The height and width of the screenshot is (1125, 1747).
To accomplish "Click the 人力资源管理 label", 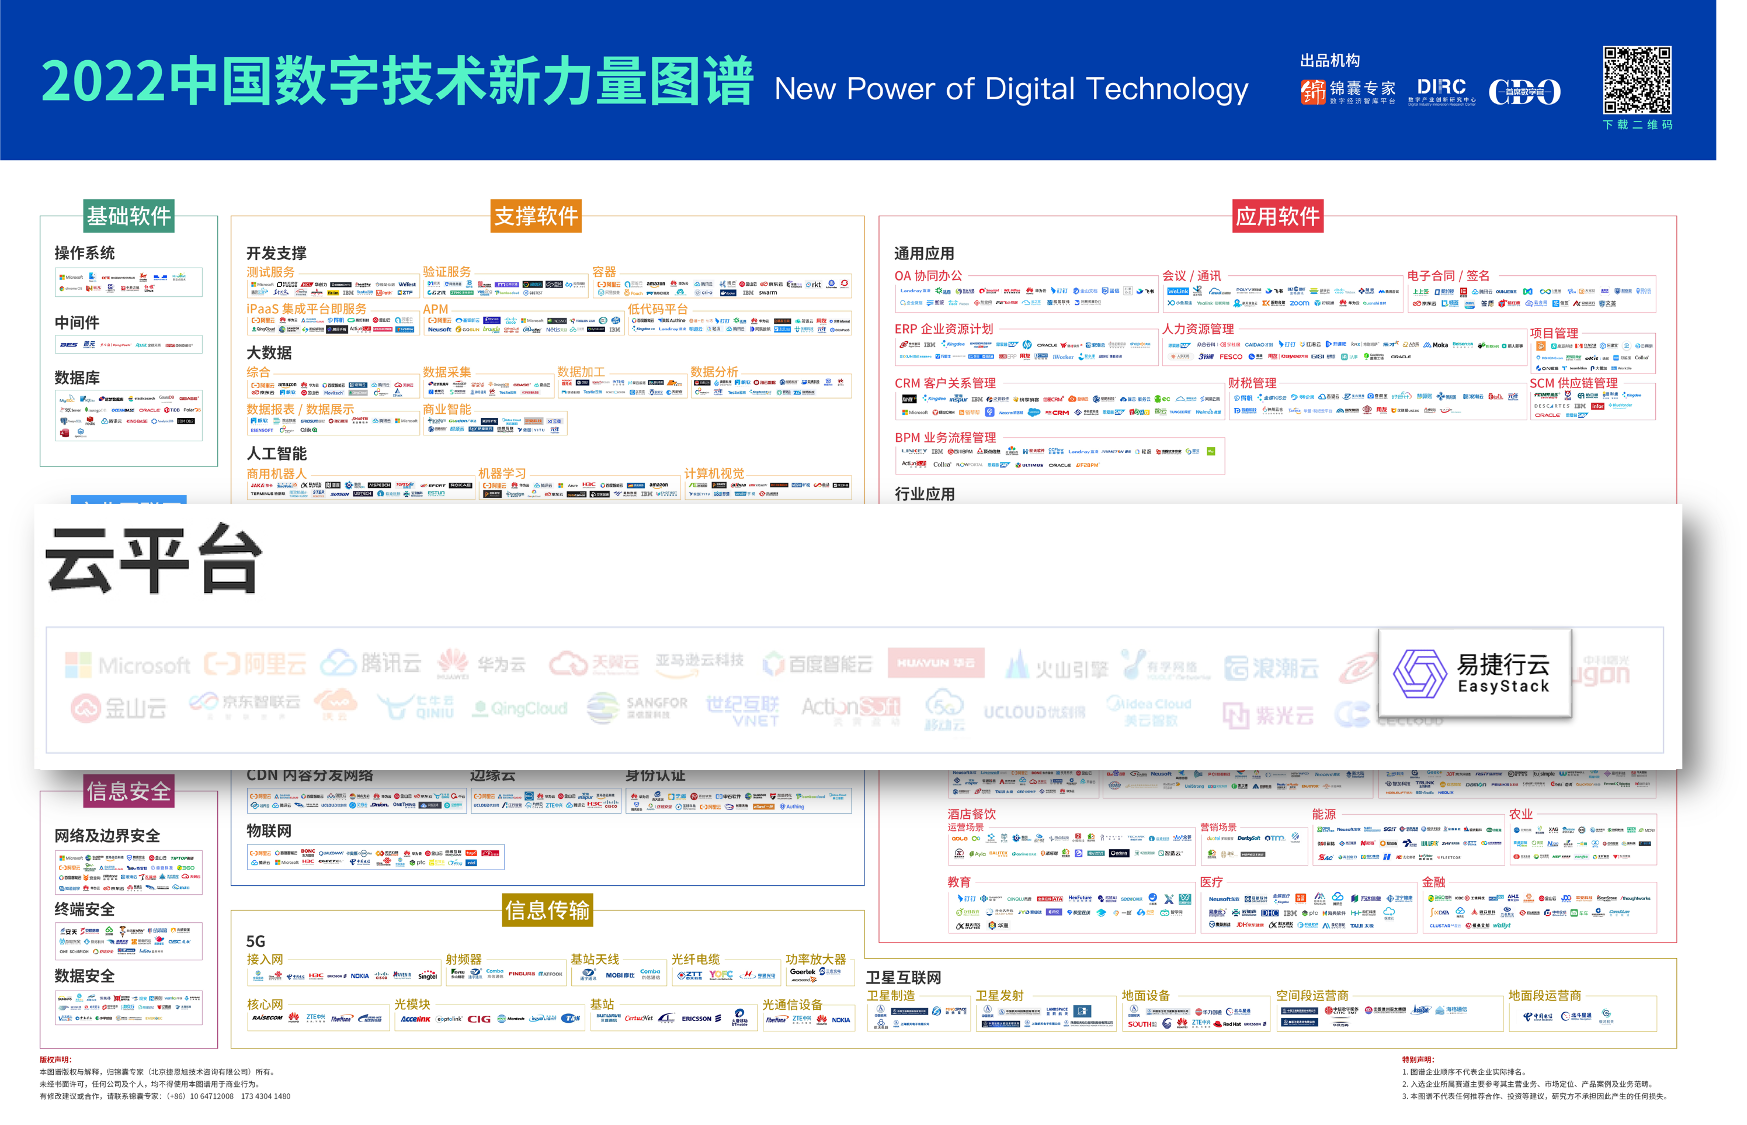I will [x=1198, y=328].
